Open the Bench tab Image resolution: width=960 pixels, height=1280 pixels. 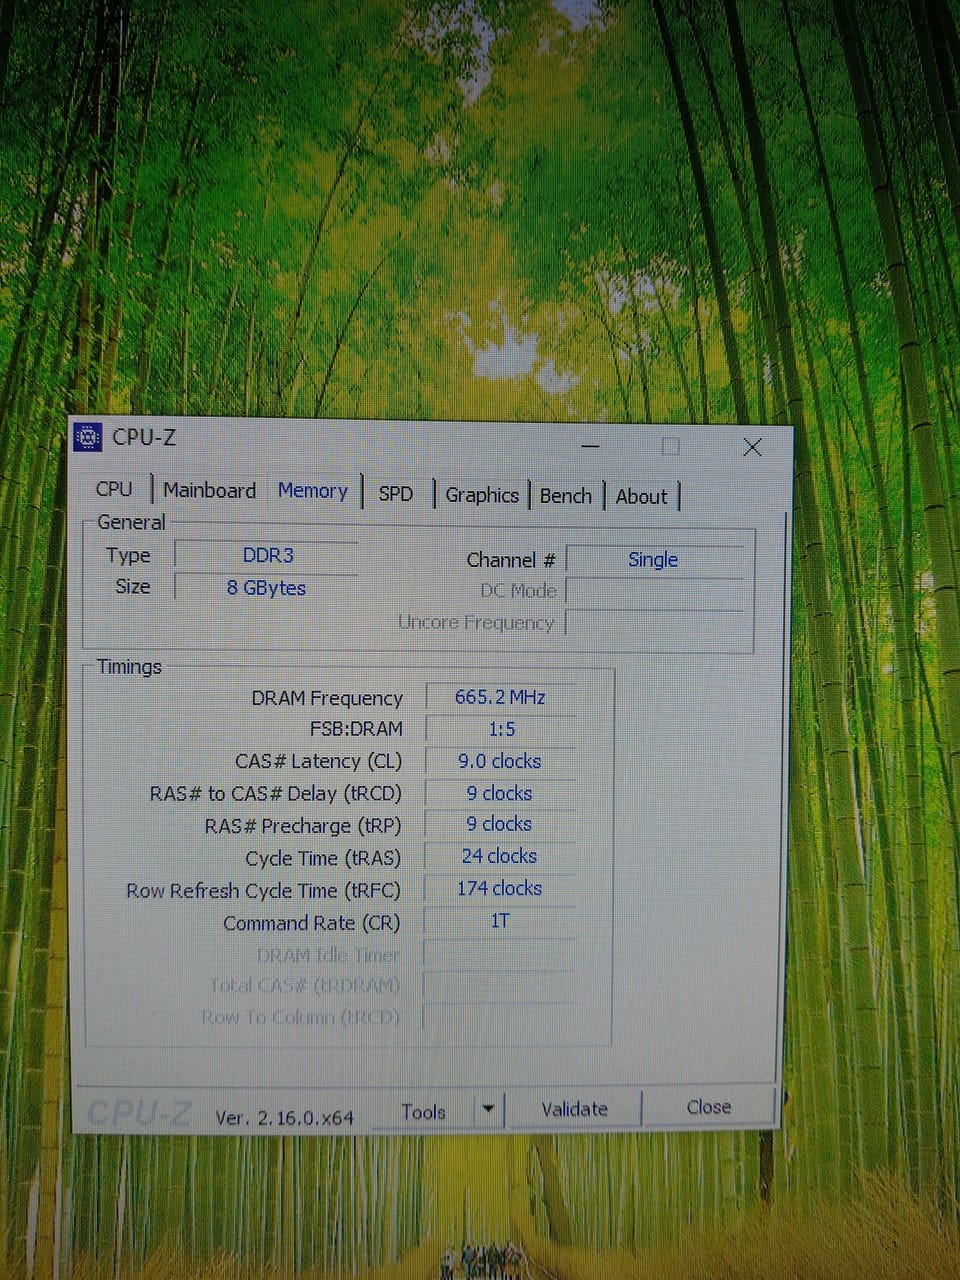566,496
